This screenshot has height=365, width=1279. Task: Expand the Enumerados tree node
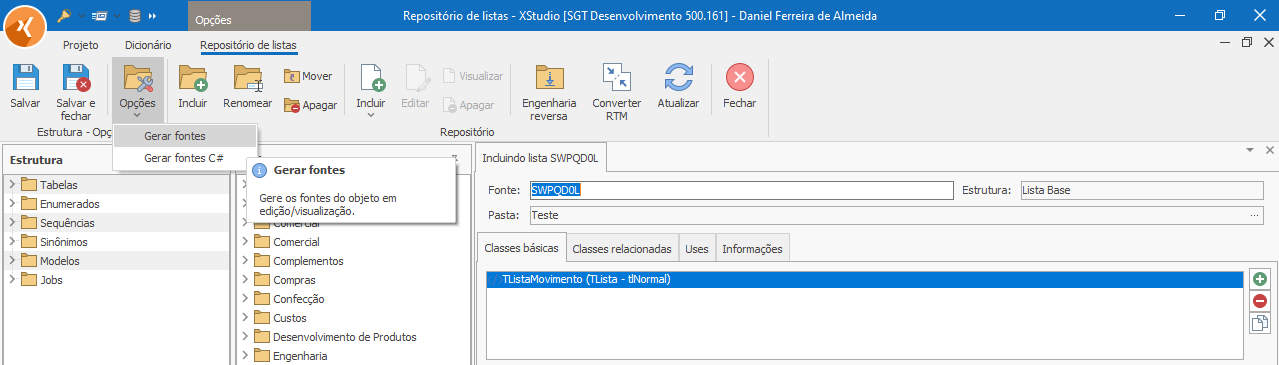tap(12, 204)
